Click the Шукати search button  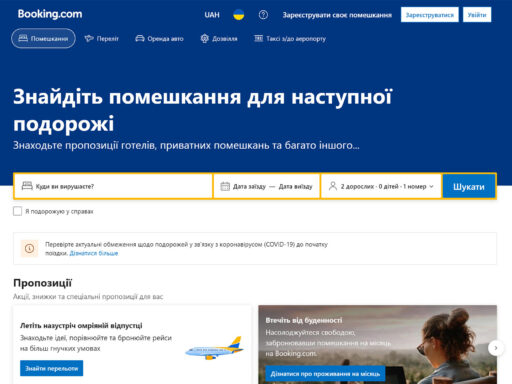point(469,187)
